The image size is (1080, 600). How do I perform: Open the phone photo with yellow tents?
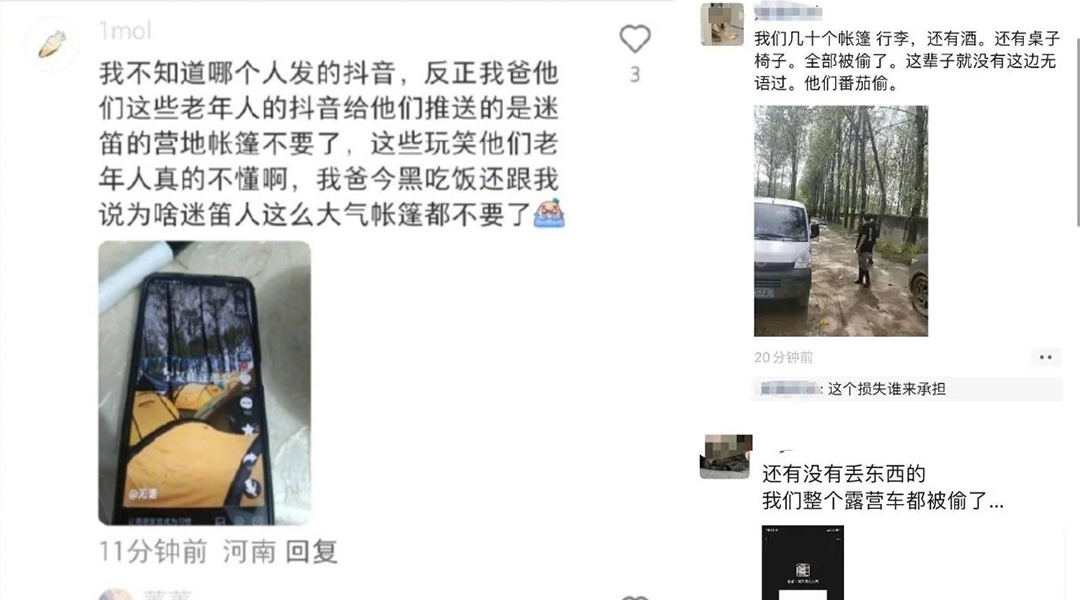click(x=205, y=383)
